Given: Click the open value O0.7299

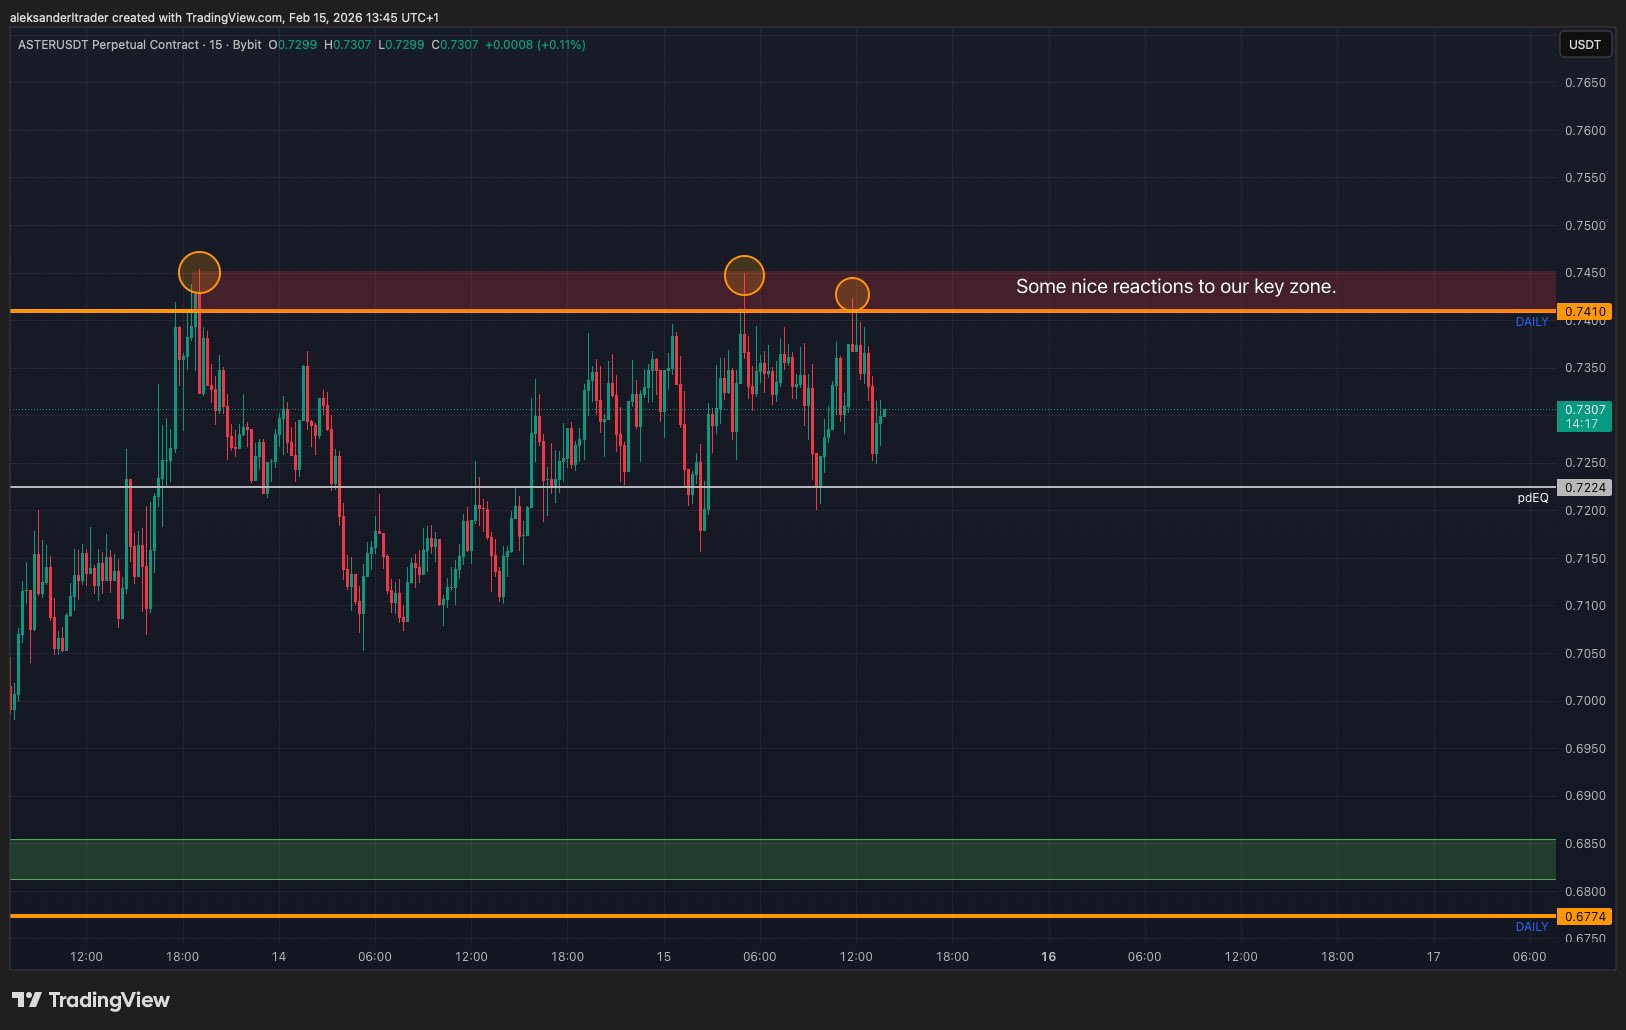Looking at the screenshot, I should (x=293, y=45).
